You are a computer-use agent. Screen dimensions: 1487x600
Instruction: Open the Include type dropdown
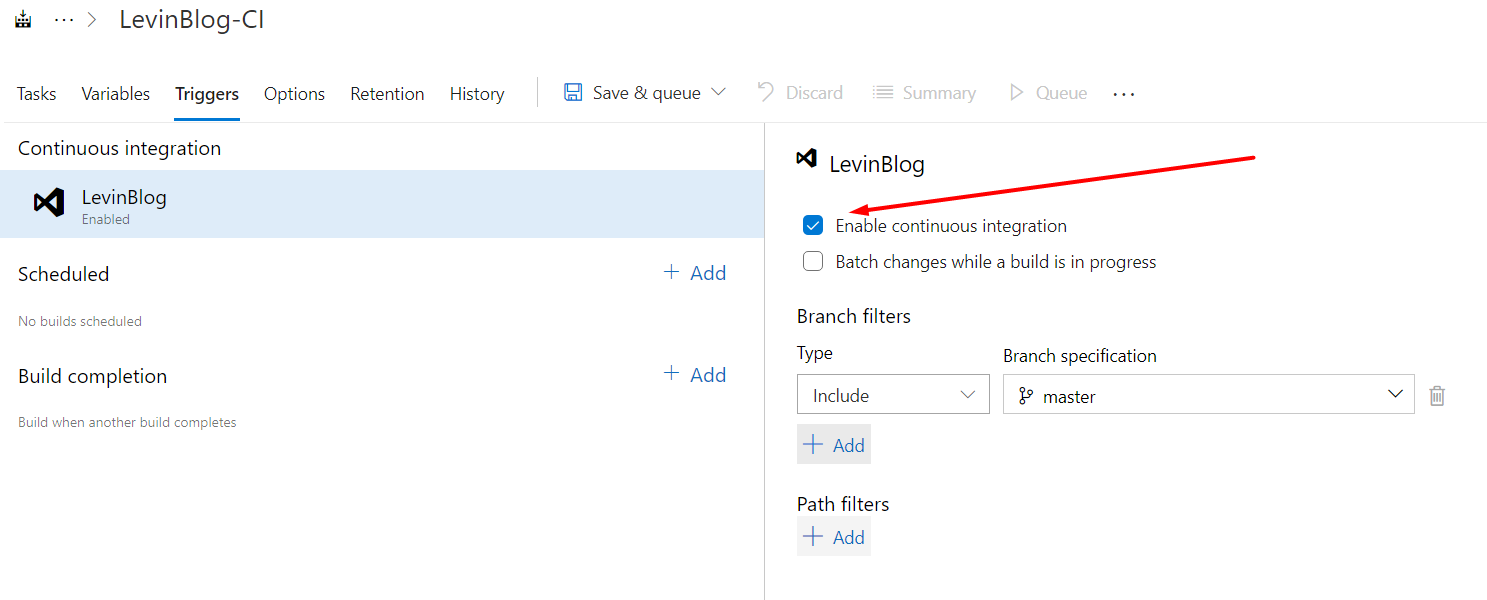(893, 395)
